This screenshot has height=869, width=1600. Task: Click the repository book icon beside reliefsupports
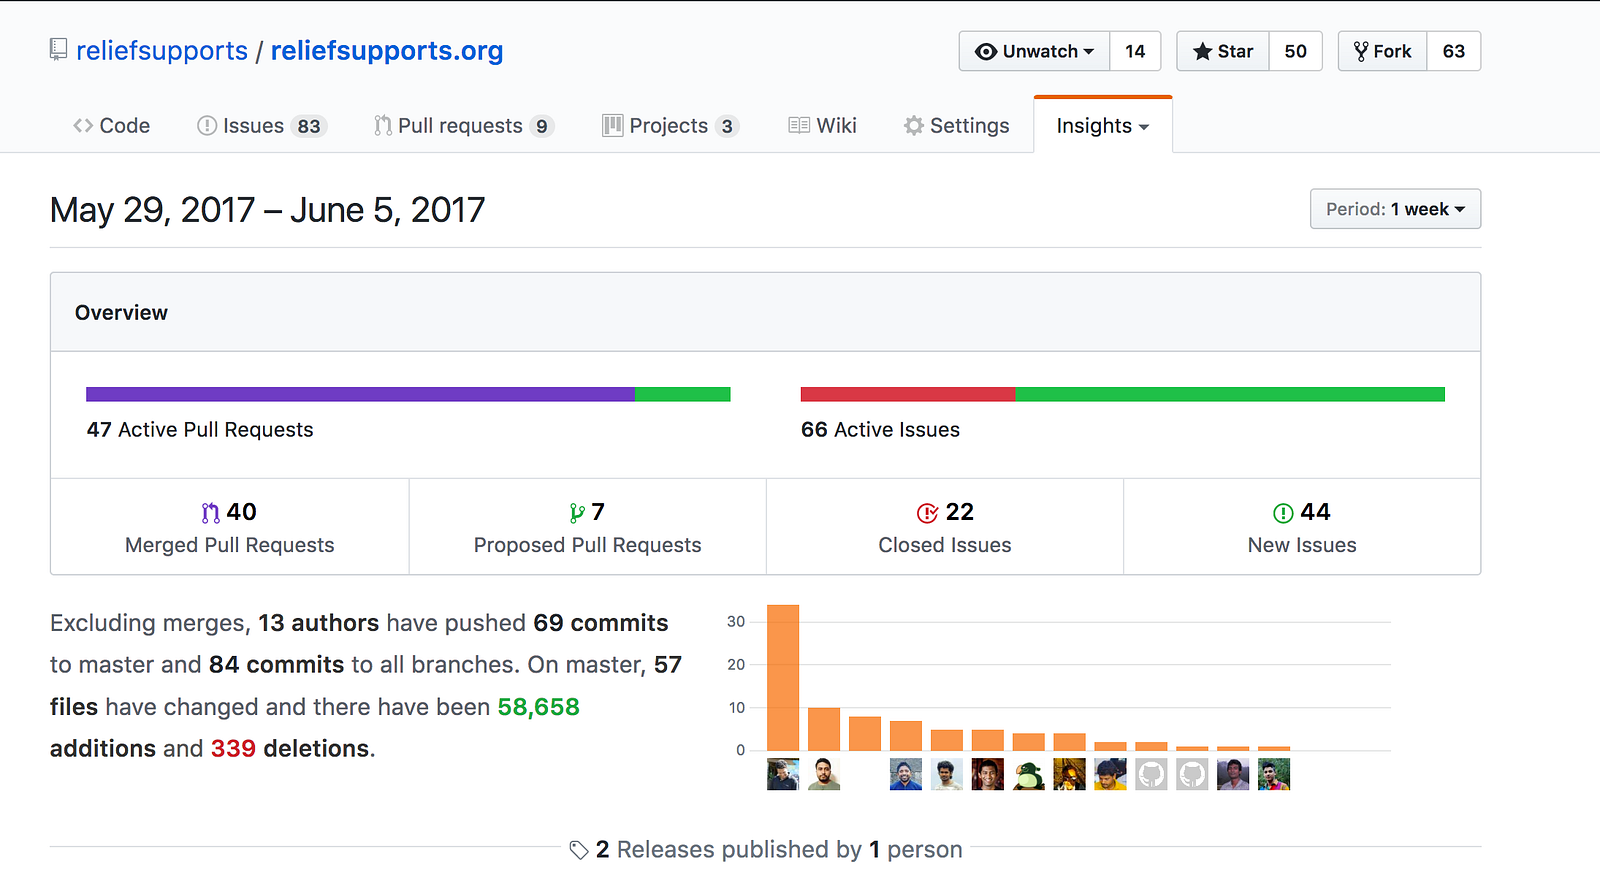tap(59, 50)
